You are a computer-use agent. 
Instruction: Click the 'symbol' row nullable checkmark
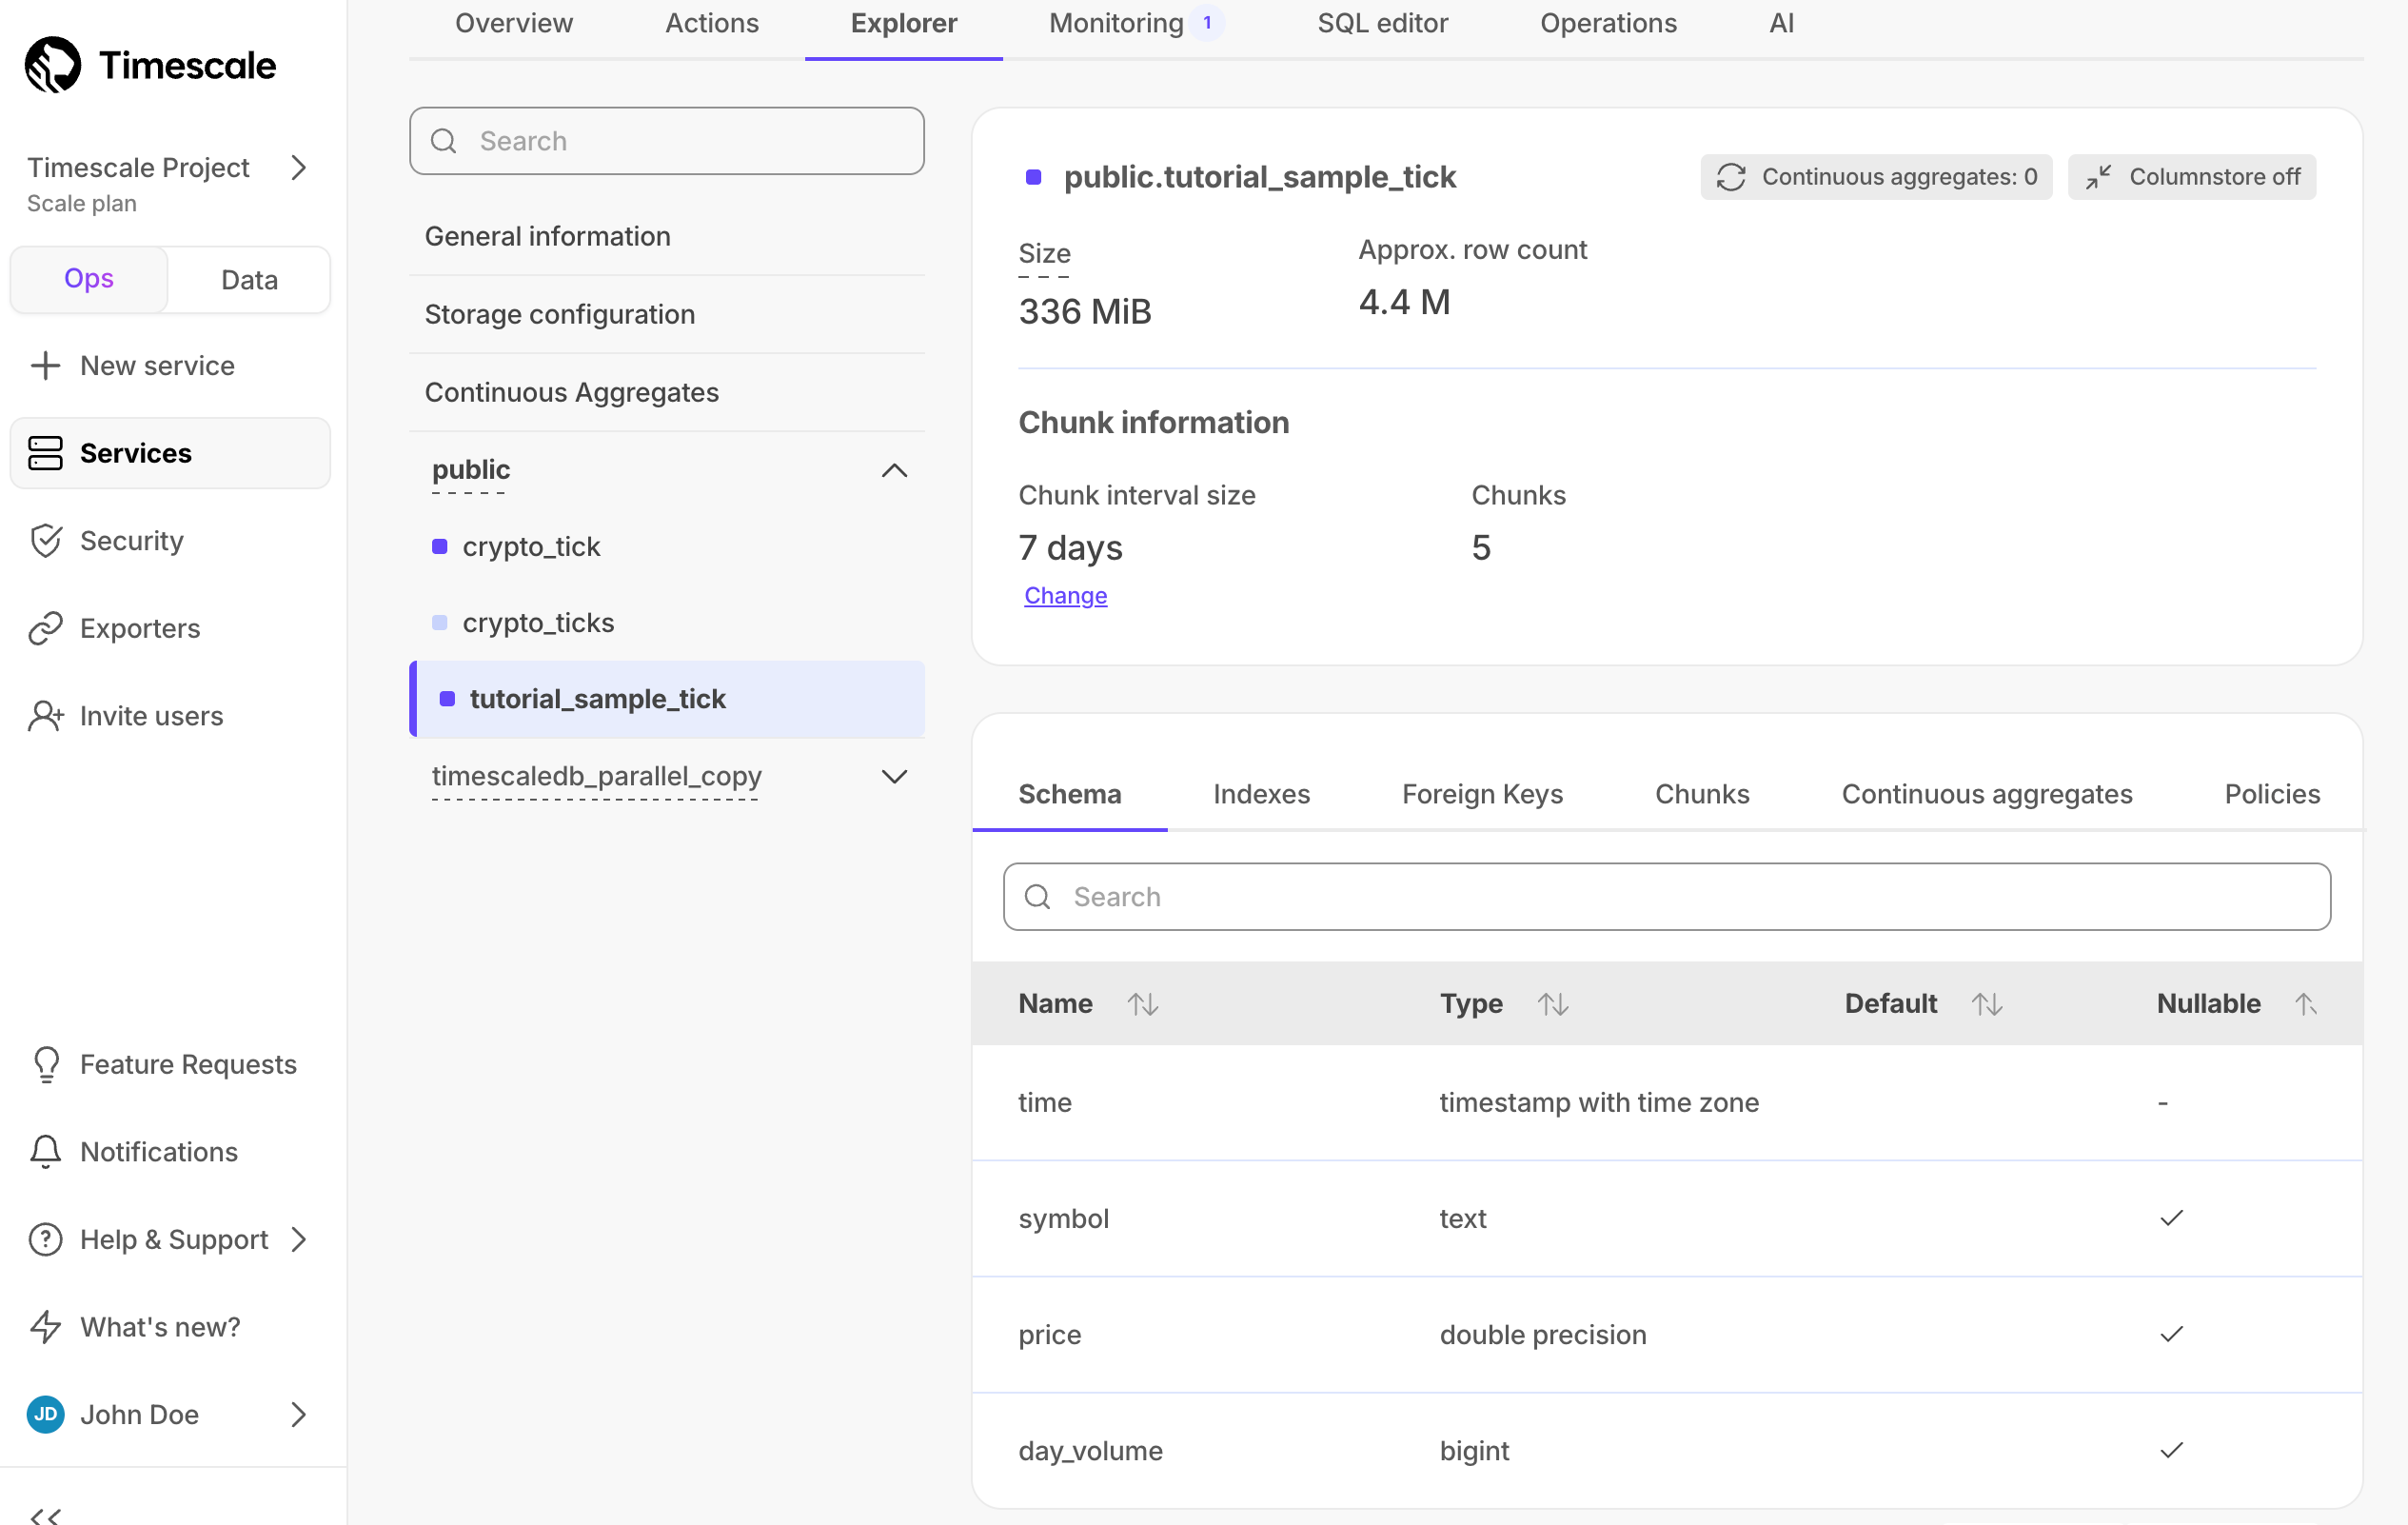(x=2171, y=1218)
